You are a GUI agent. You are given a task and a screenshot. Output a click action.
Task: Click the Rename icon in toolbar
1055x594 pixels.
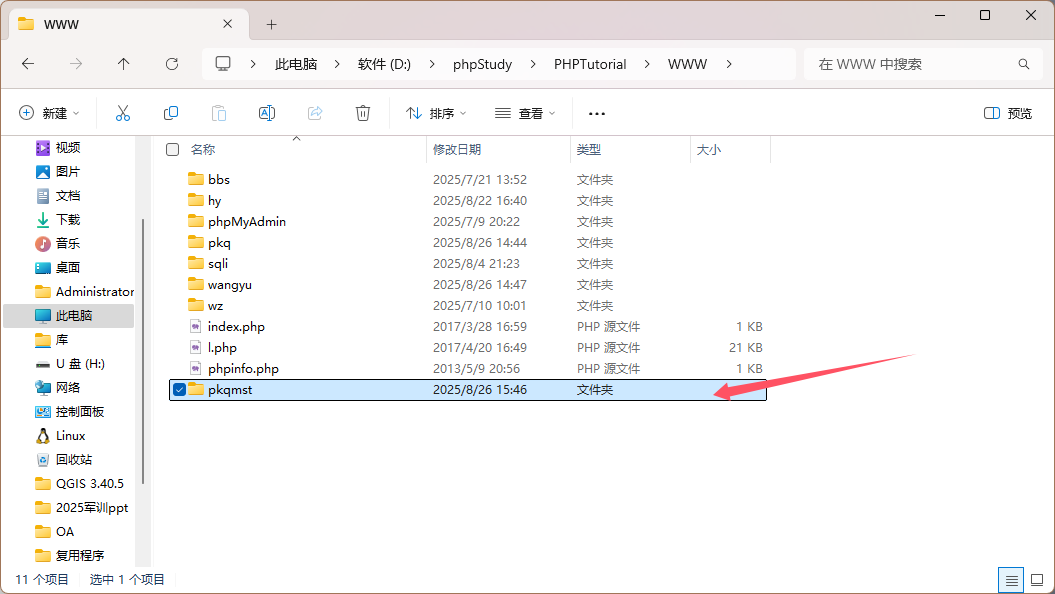267,113
